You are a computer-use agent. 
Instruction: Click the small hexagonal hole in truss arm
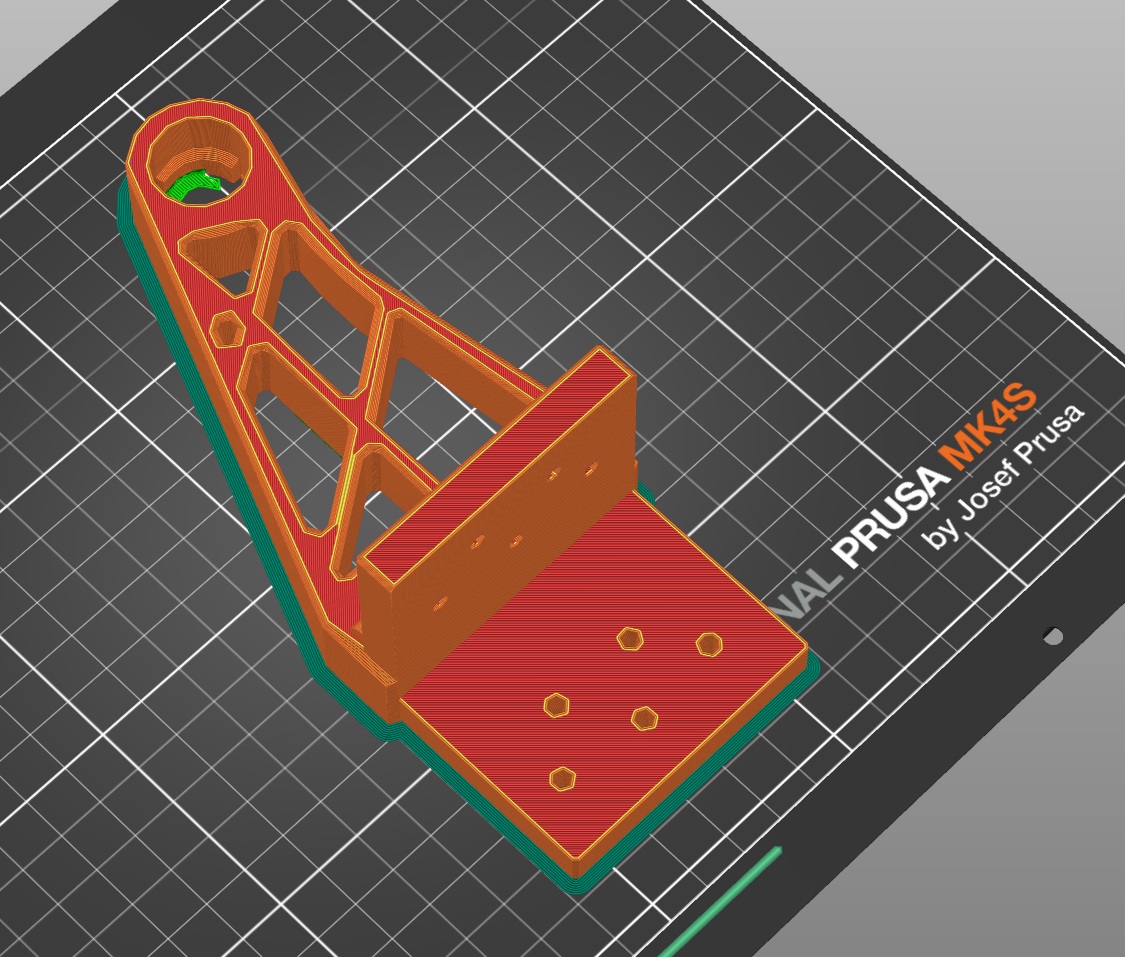coord(228,329)
